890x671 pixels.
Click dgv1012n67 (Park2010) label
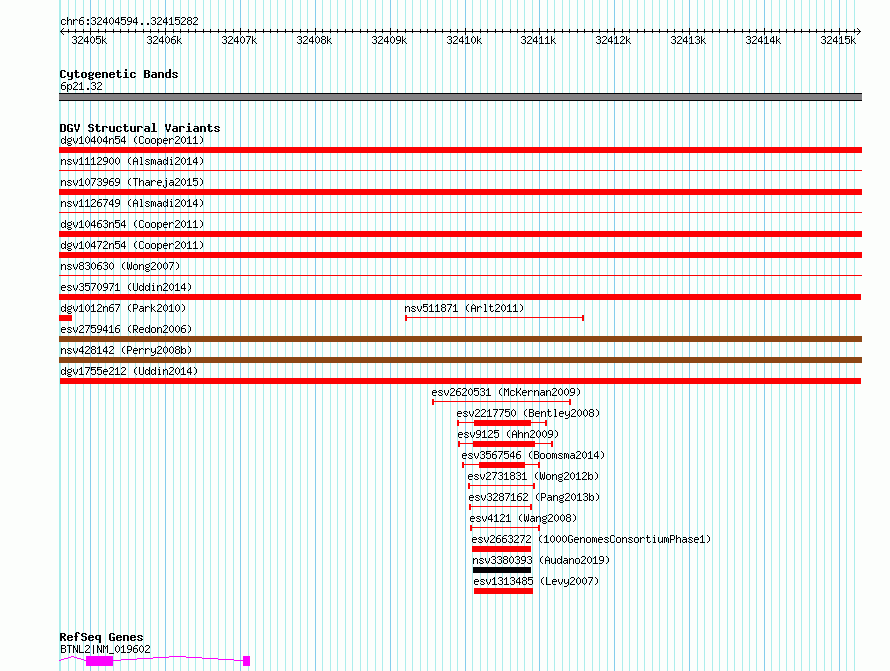click(x=123, y=308)
